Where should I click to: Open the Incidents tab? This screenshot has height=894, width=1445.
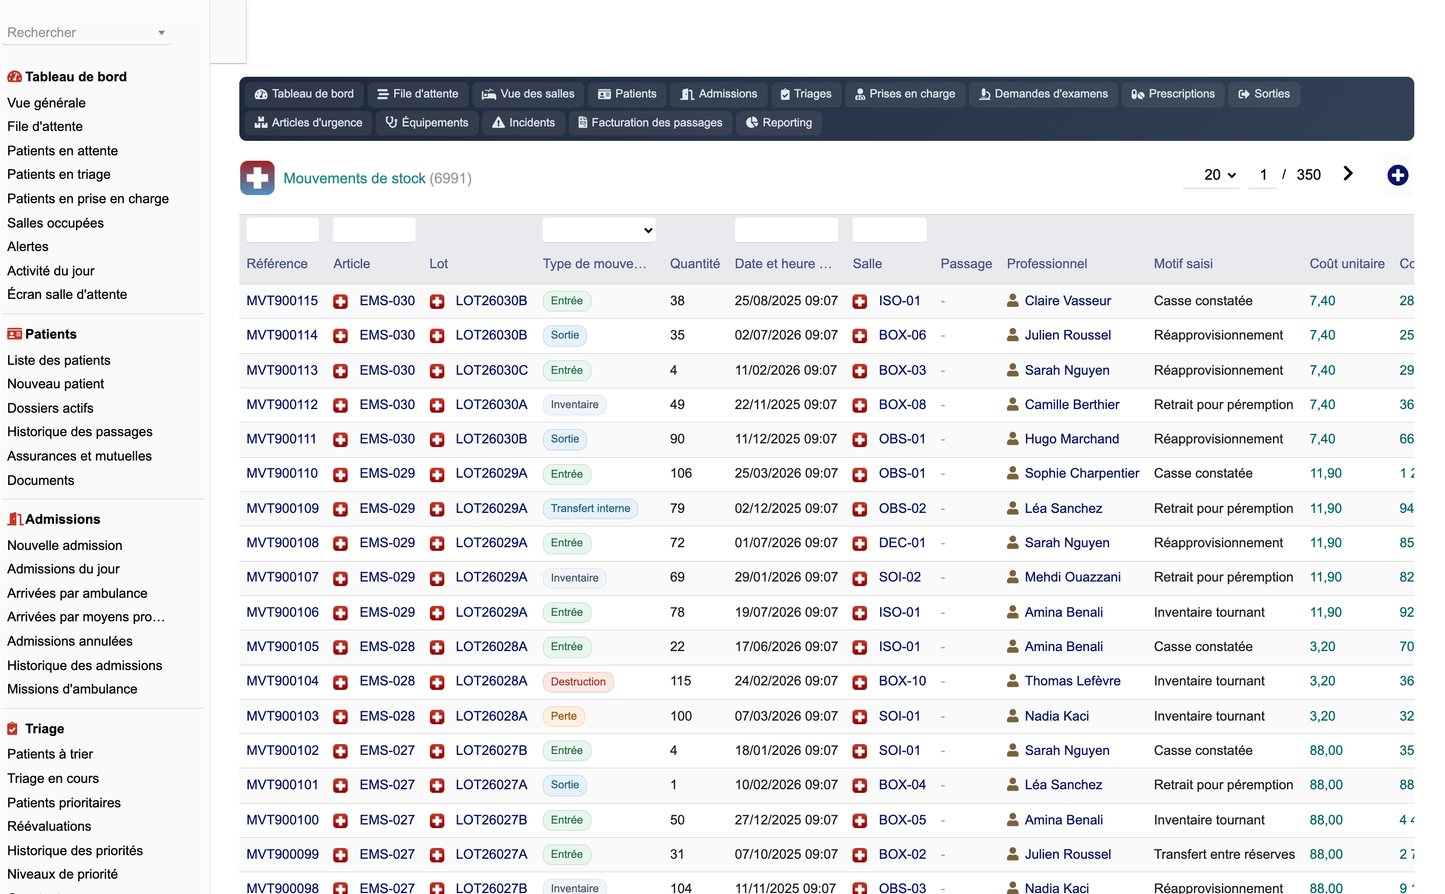click(x=523, y=123)
